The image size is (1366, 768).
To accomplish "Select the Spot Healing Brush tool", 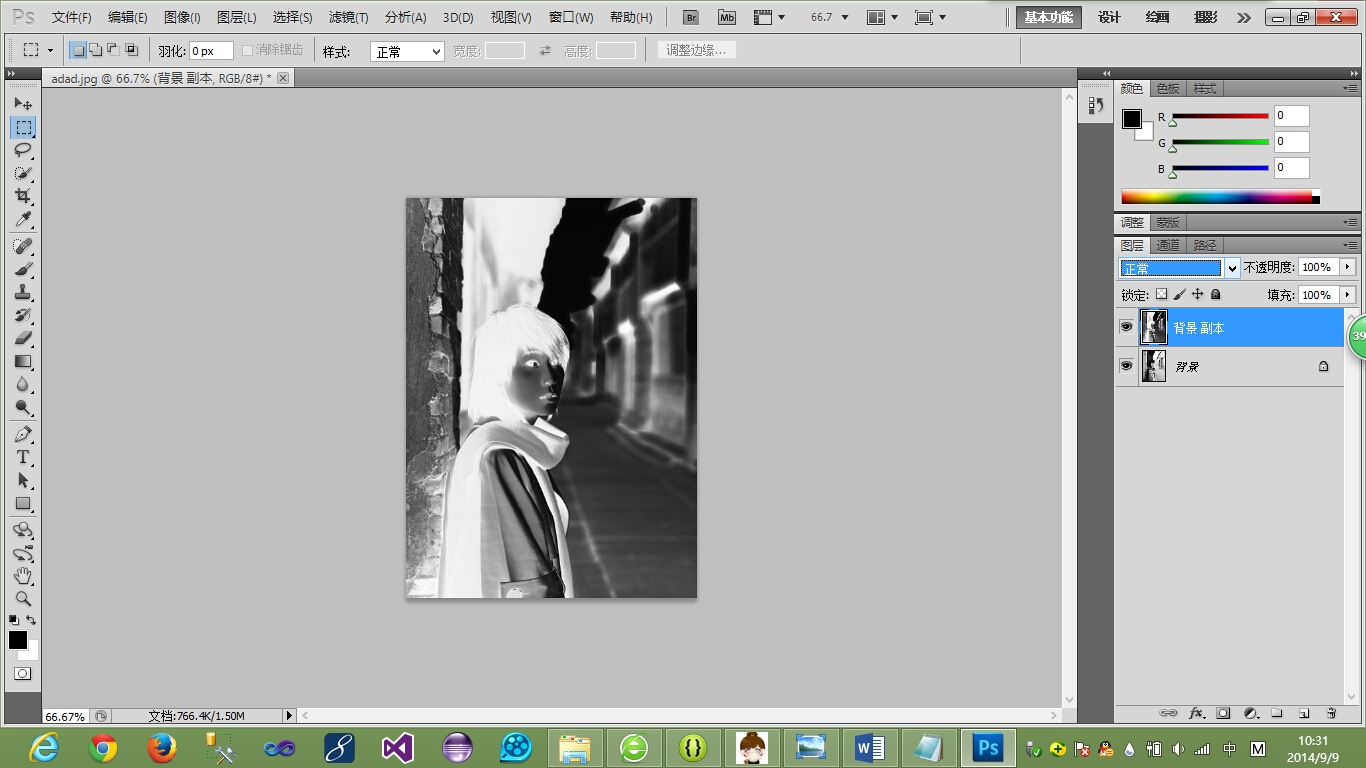I will tap(23, 246).
